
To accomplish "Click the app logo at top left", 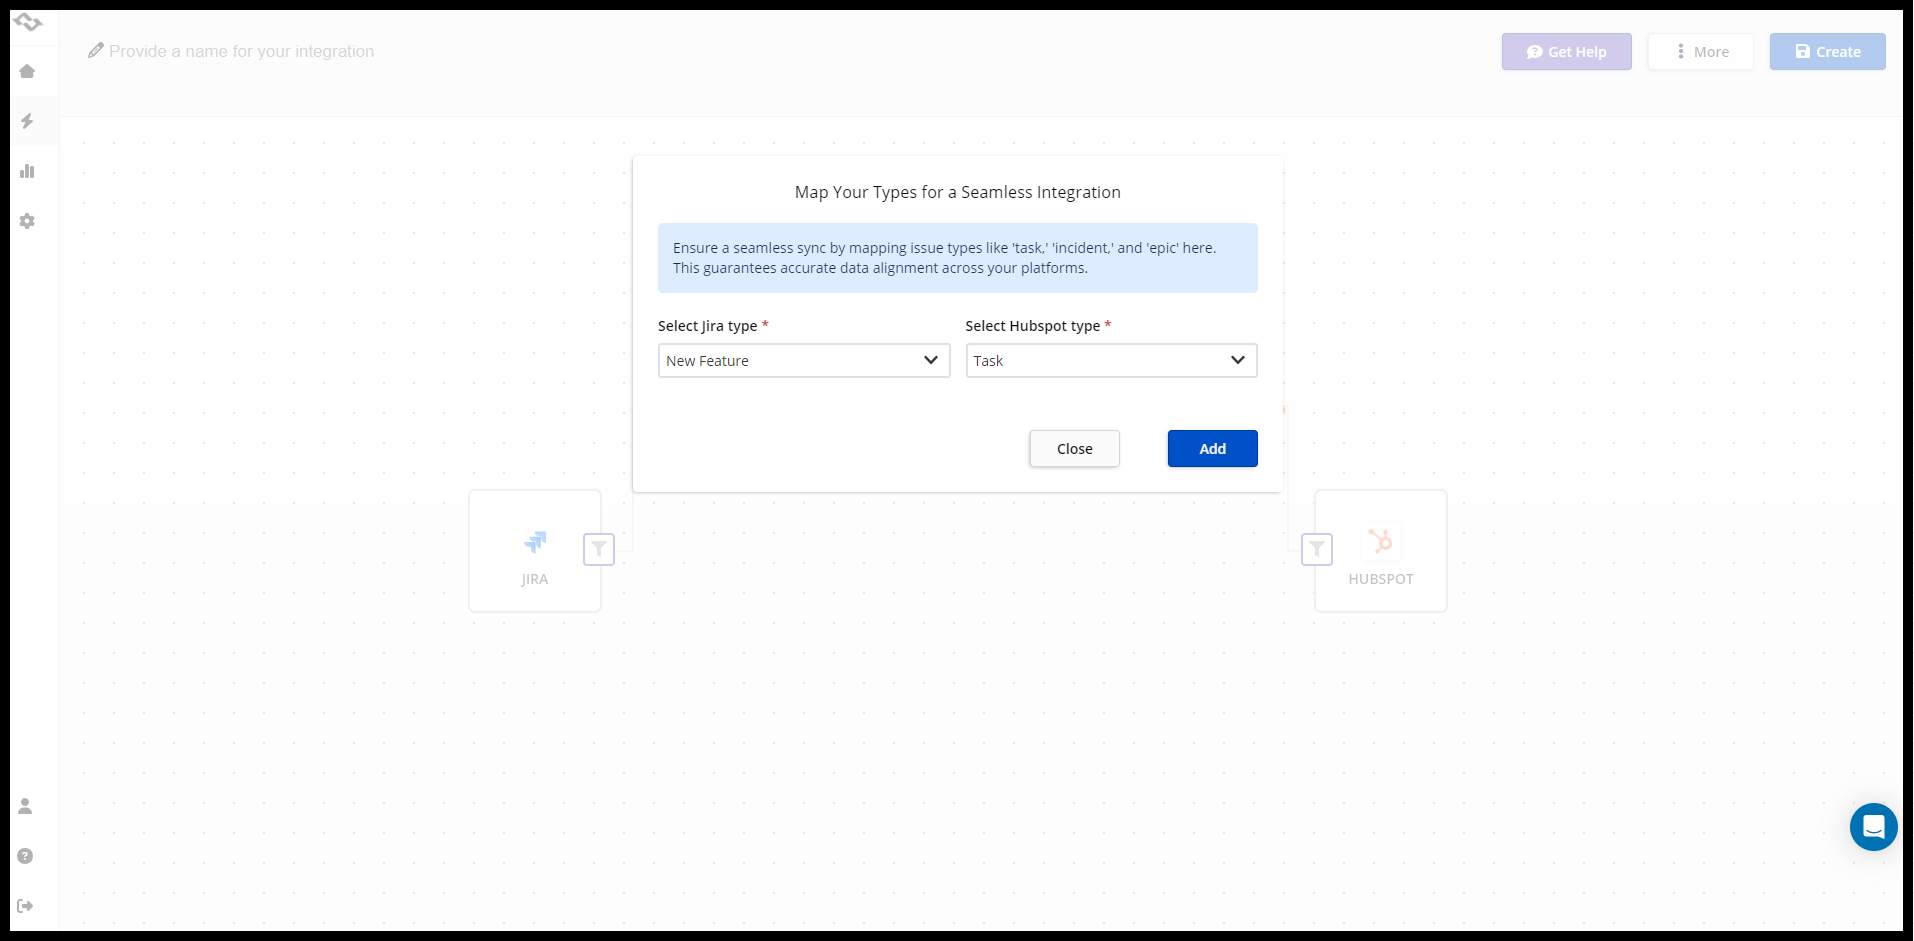I will pyautogui.click(x=27, y=22).
